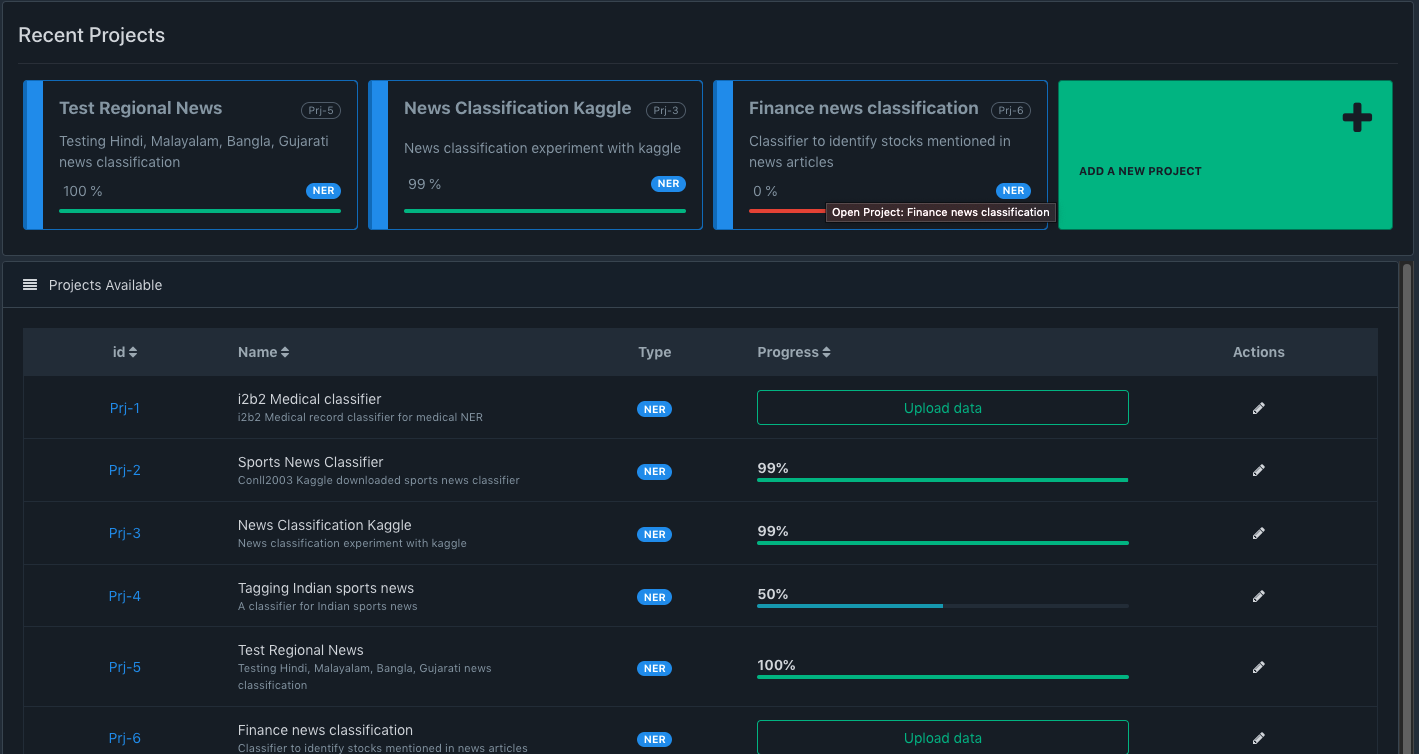
Task: Edit the i2b2 Medical classifier project
Action: [x=1258, y=407]
